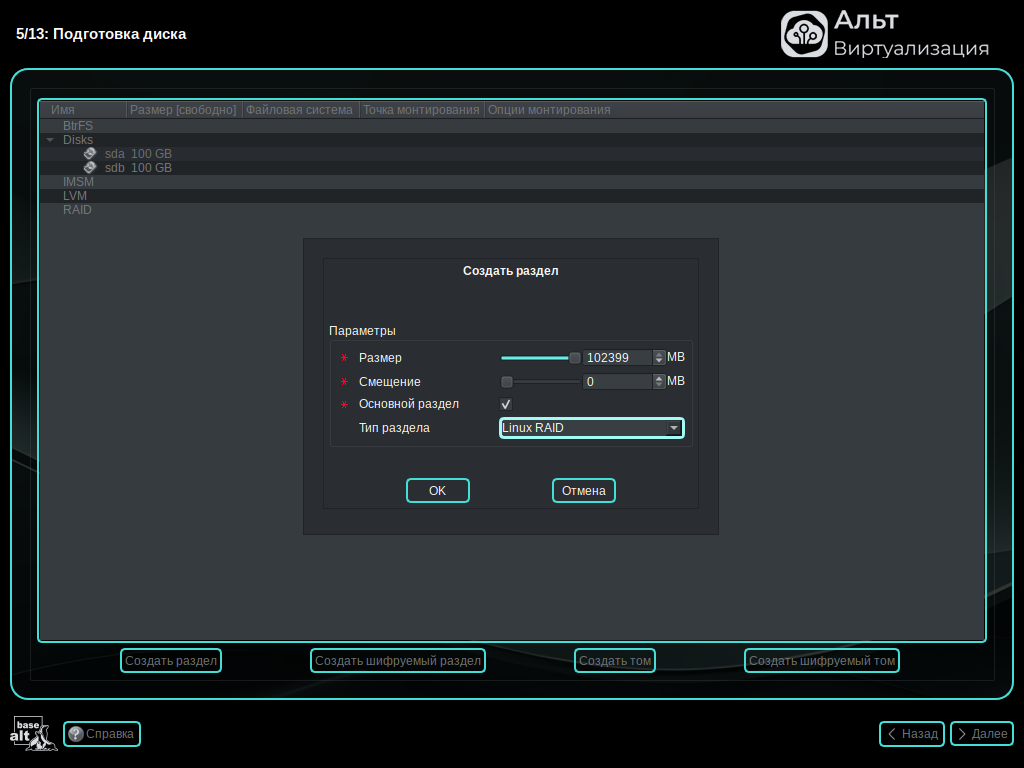1024x768 pixels.
Task: Click the sda disk icon
Action: tap(90, 153)
